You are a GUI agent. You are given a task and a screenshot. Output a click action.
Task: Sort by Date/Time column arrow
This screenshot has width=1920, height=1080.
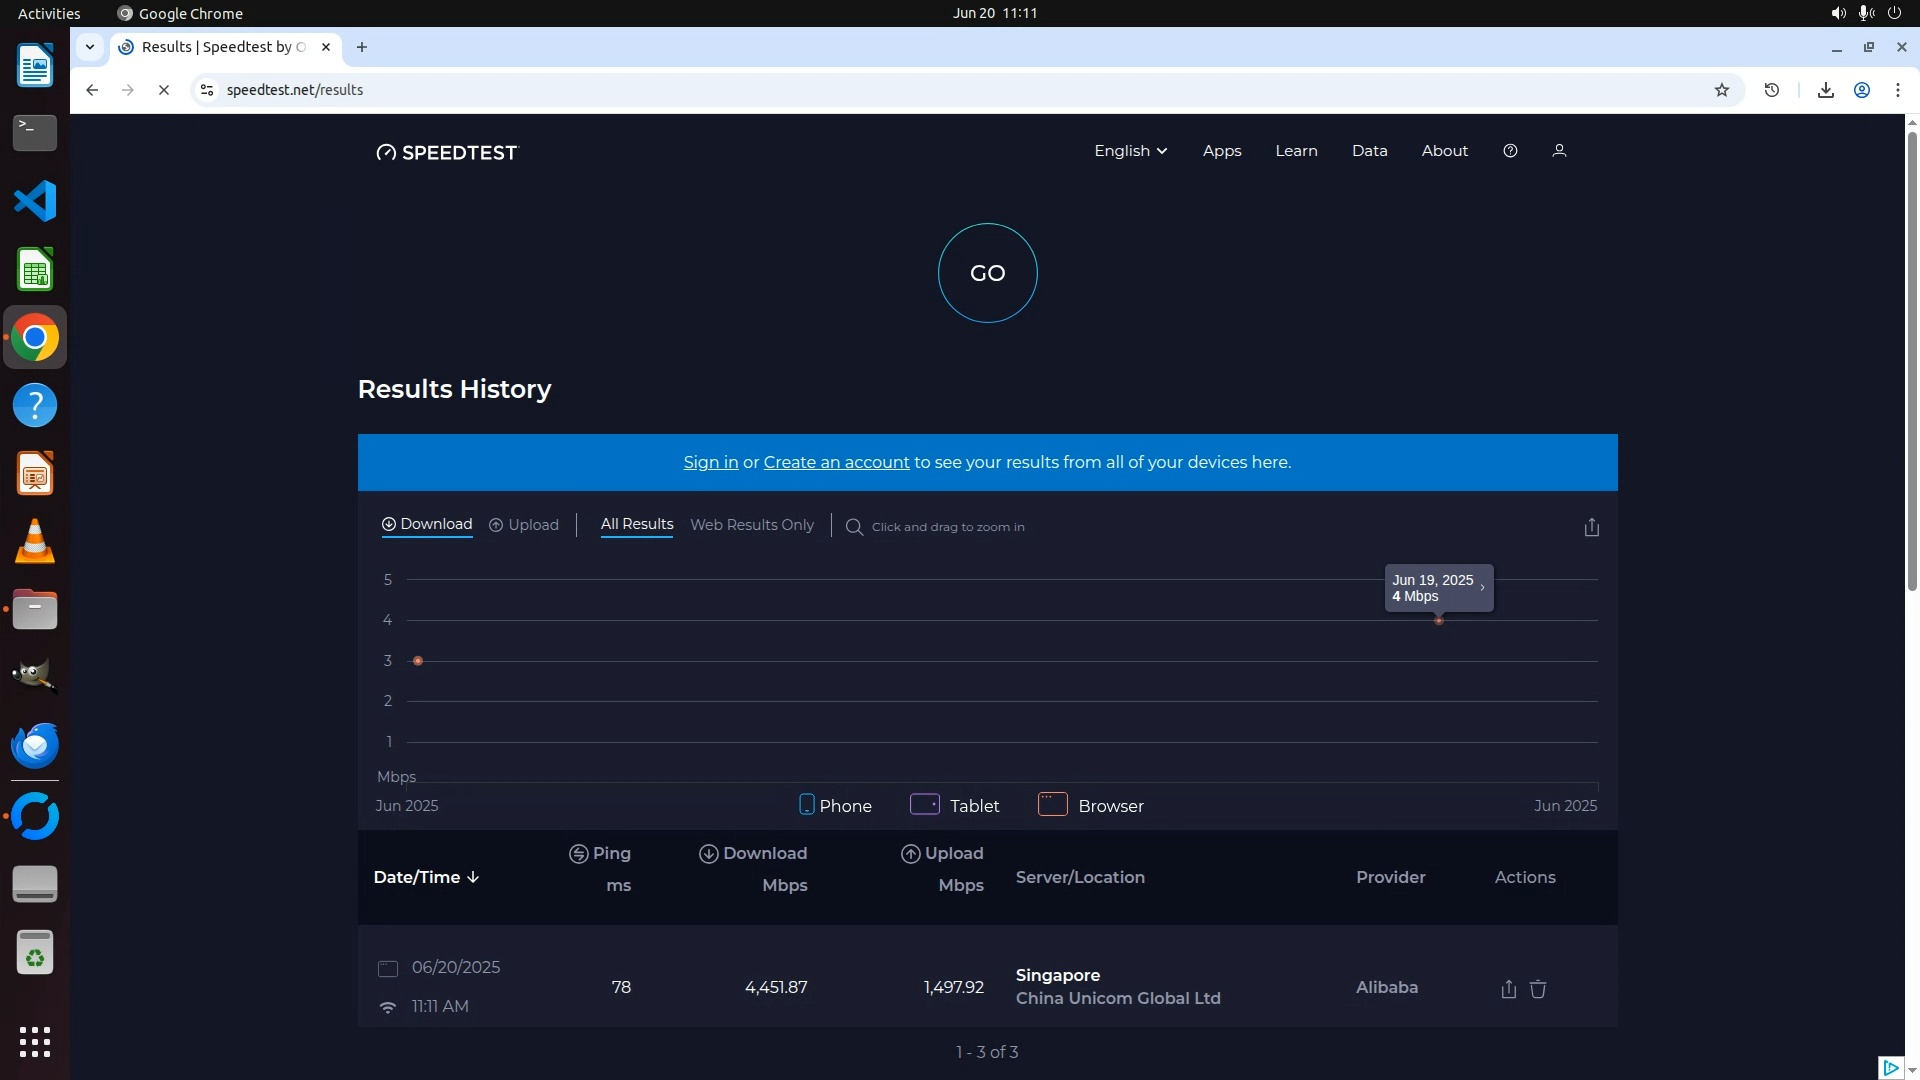point(473,877)
